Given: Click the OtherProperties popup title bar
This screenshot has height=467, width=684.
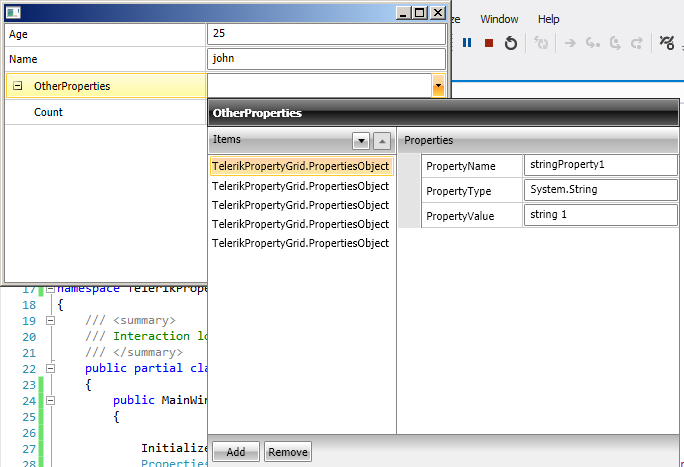Looking at the screenshot, I should click(x=443, y=113).
